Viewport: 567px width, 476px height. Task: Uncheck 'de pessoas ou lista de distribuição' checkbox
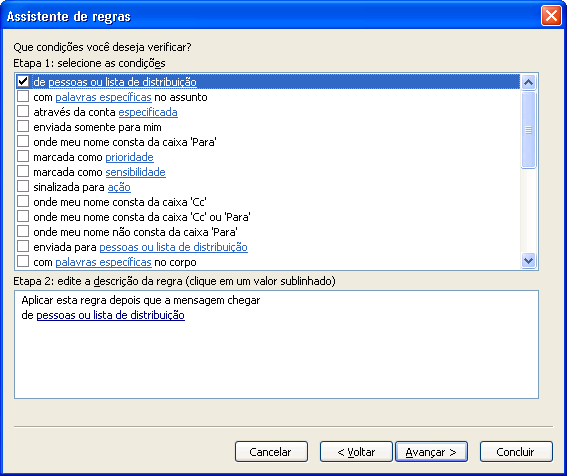point(23,81)
